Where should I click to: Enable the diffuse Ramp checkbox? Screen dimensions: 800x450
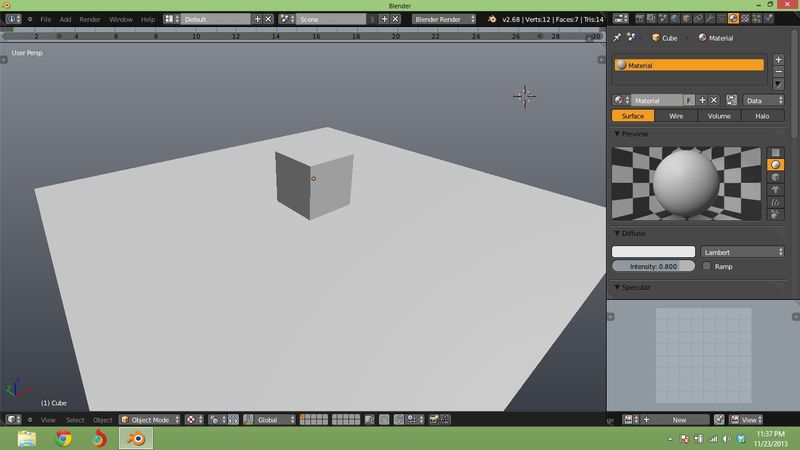coord(707,267)
